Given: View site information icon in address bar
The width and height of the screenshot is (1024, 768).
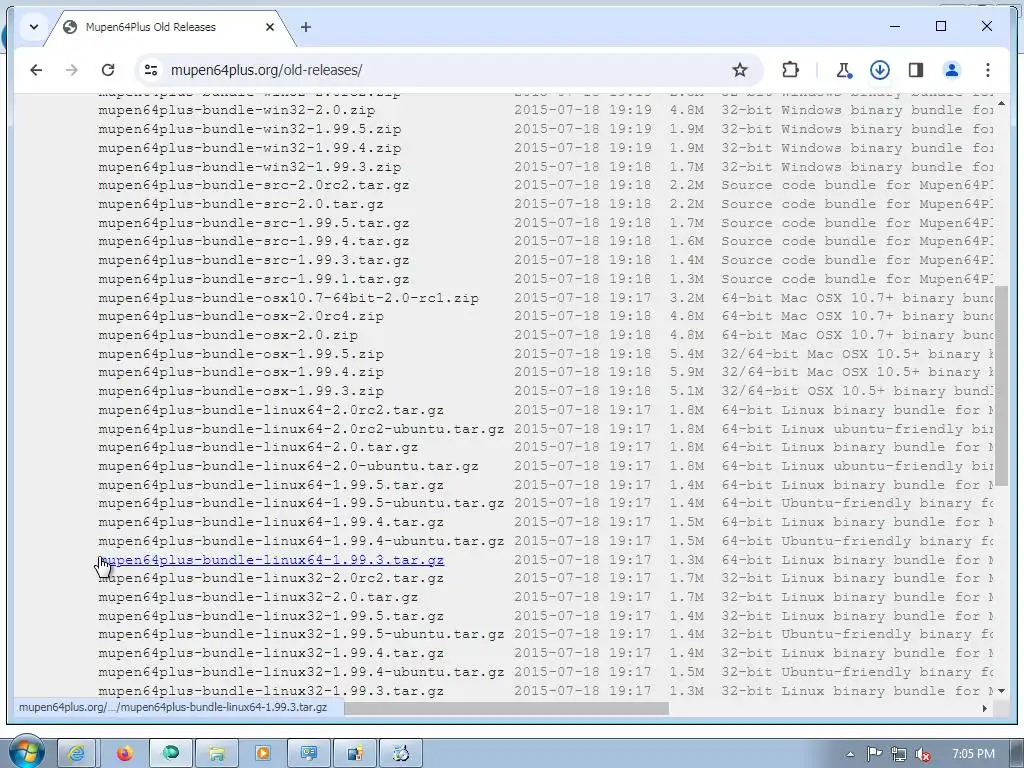Looking at the screenshot, I should (151, 70).
